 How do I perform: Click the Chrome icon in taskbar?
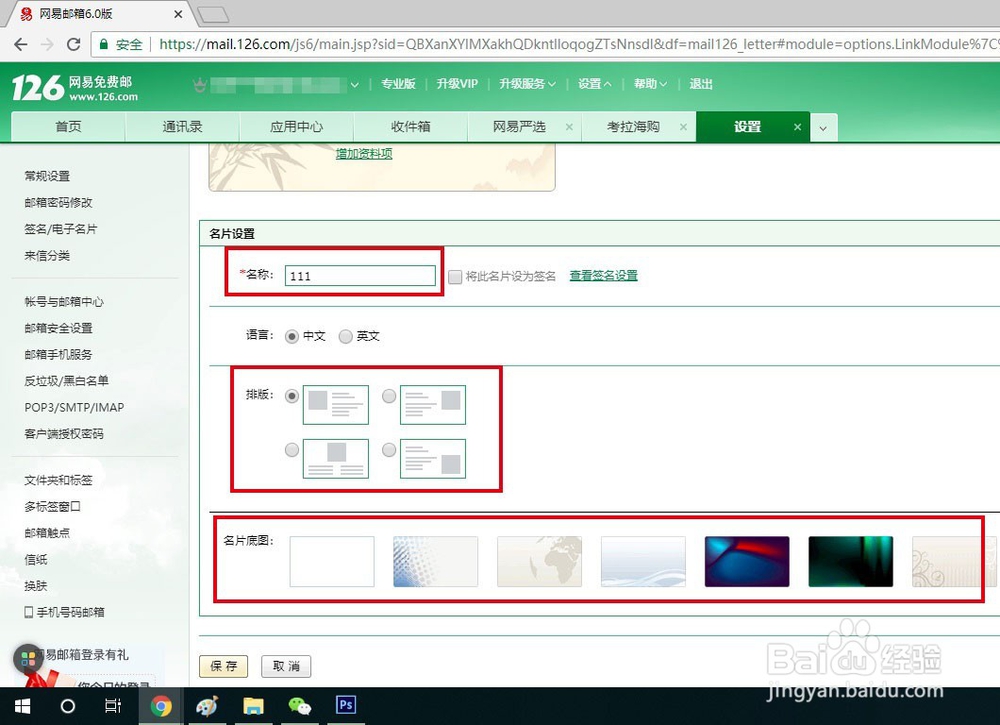[161, 706]
